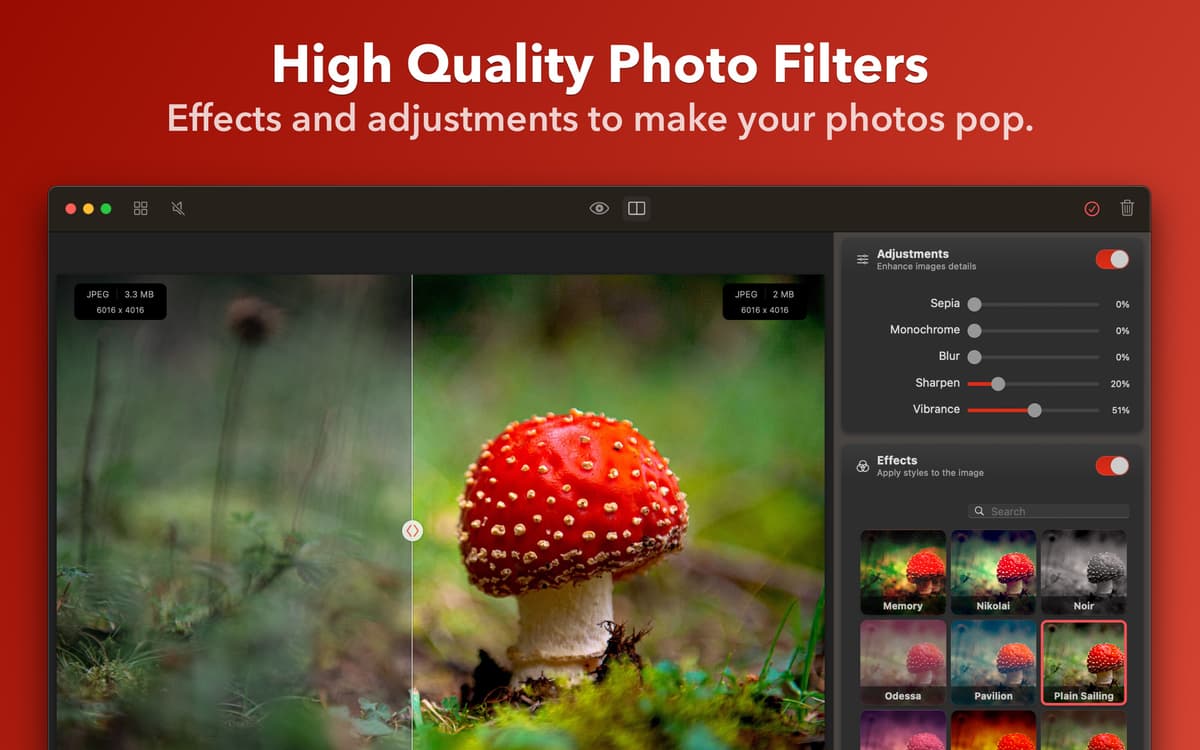Viewport: 1200px width, 750px height.
Task: Show preview using the eye icon
Action: tap(599, 207)
